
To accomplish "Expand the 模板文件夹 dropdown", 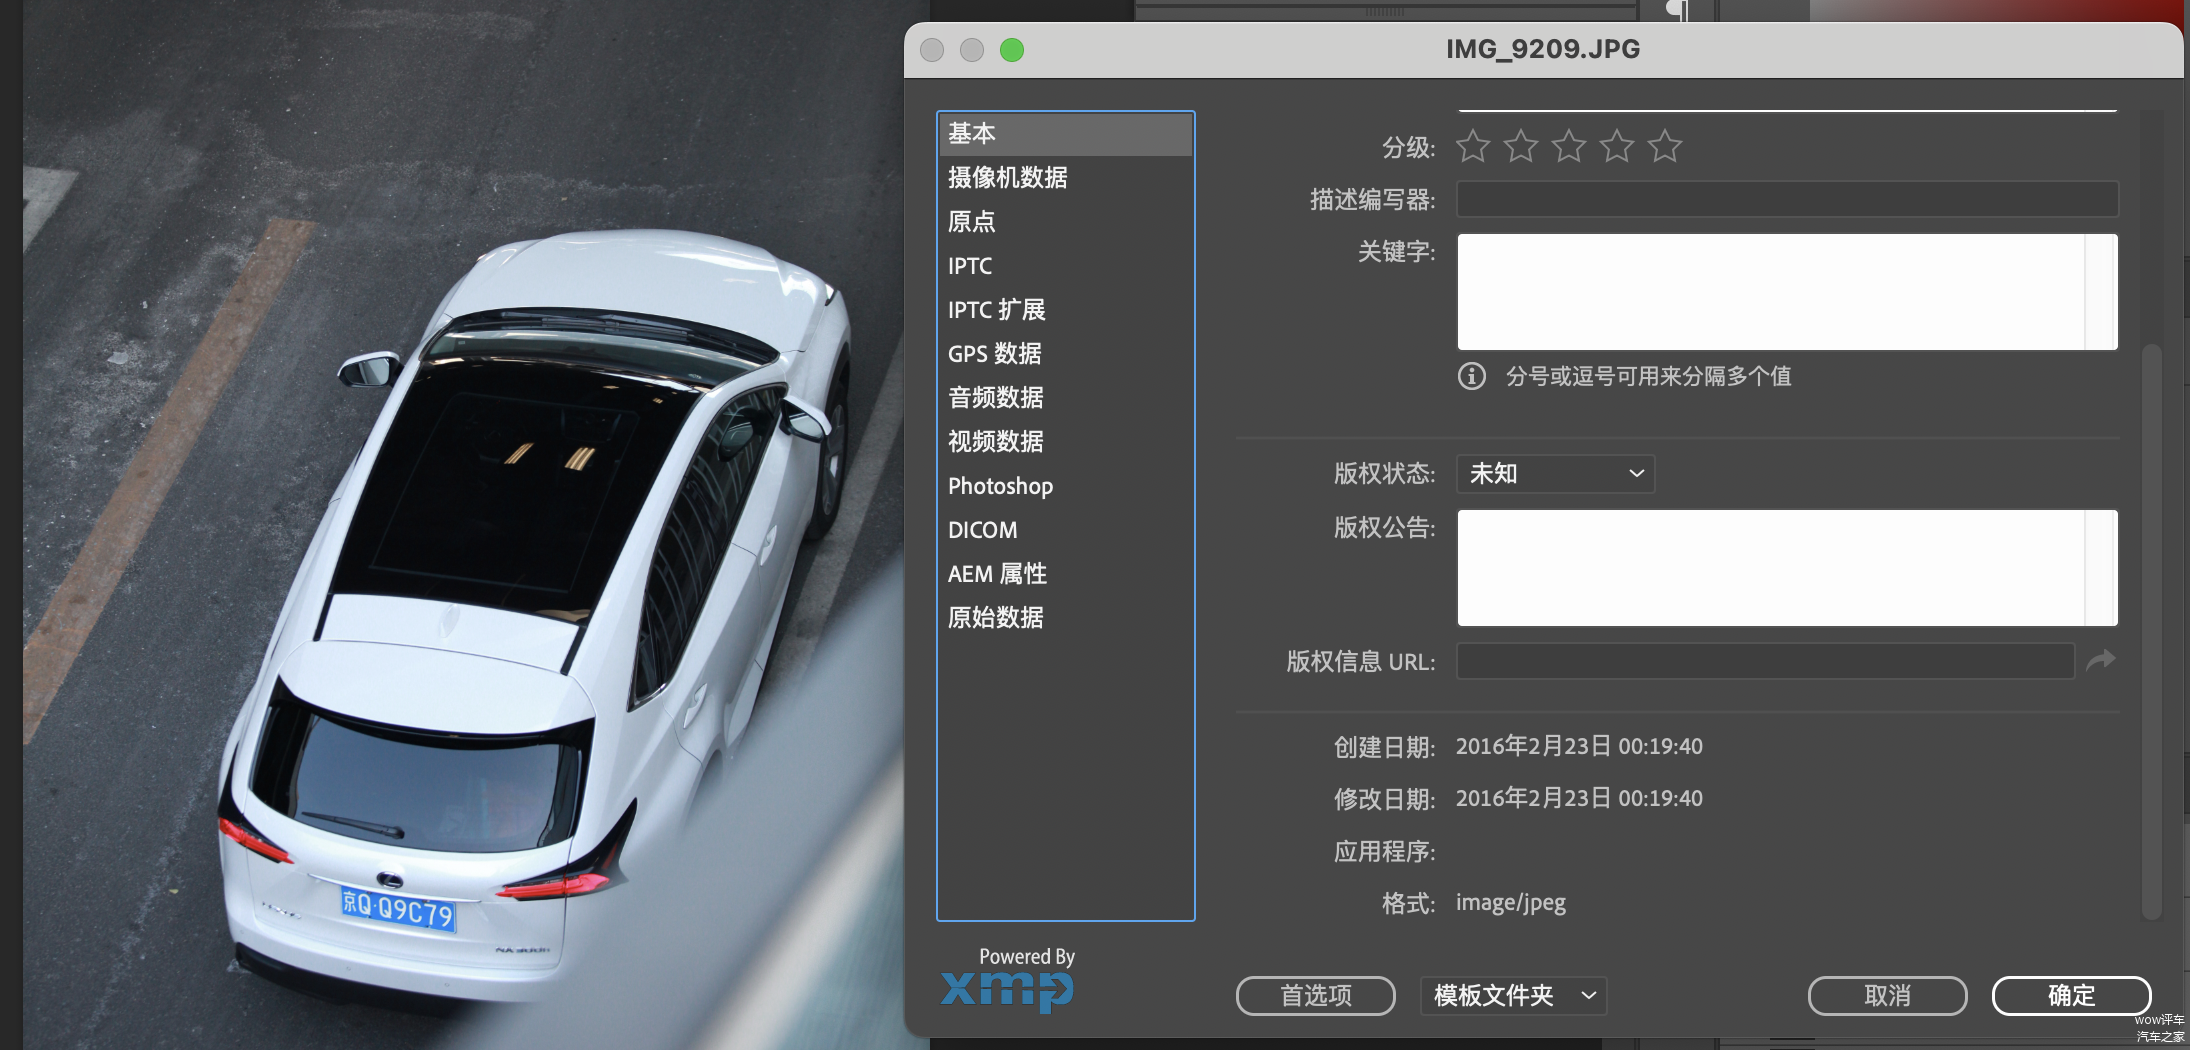I will point(1513,996).
